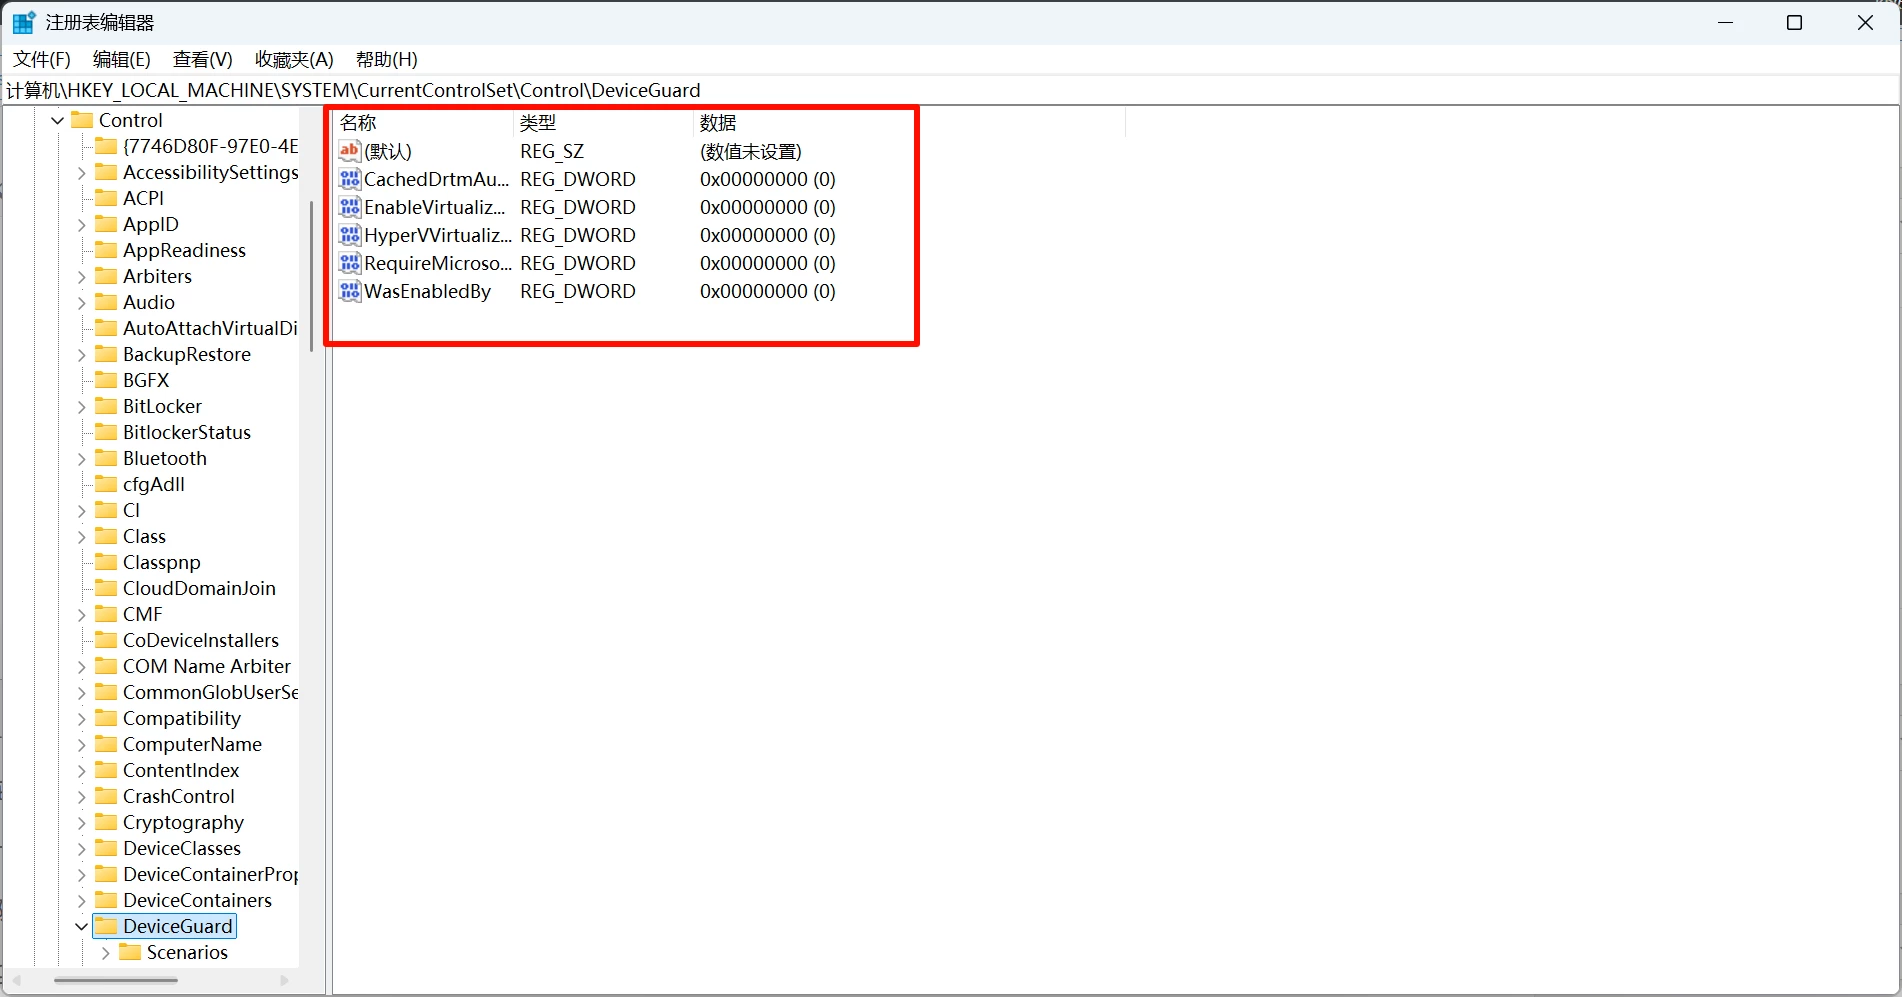The image size is (1902, 997).
Task: Click the BitLocker folder icon
Action: (x=106, y=406)
